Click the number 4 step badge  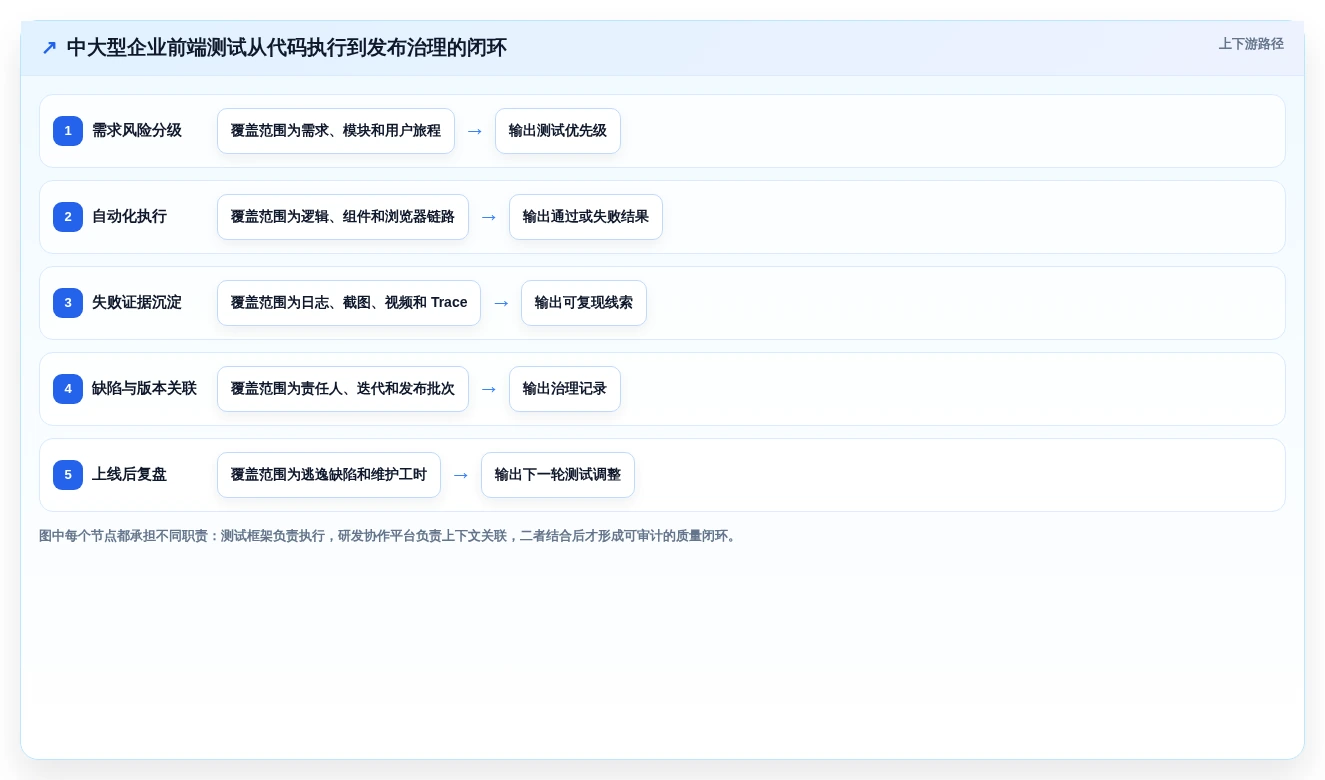(68, 389)
